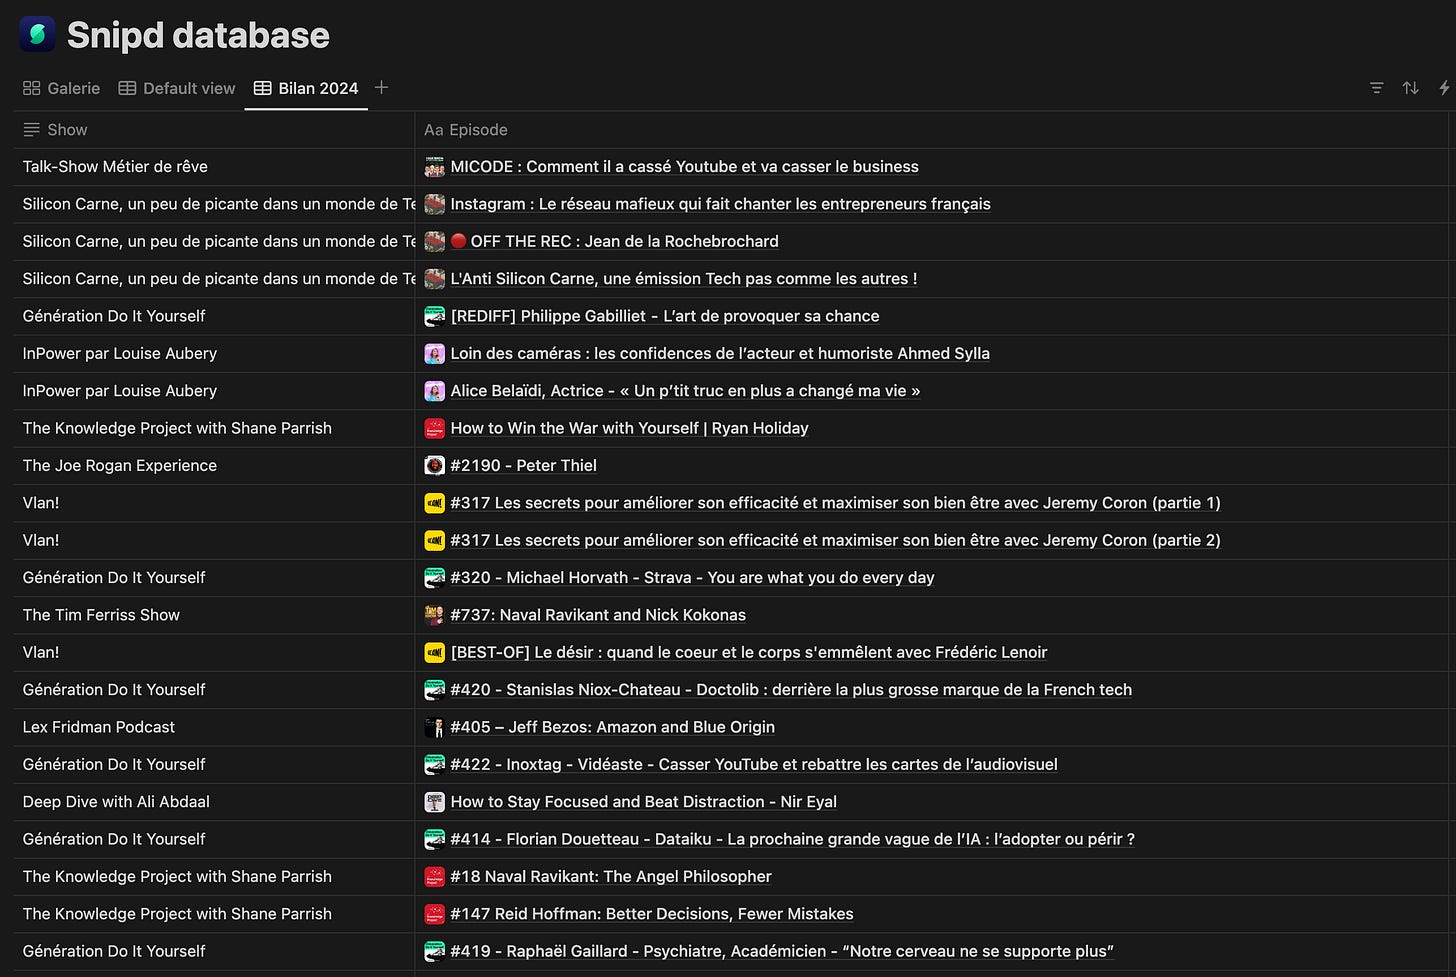
Task: Click page icon beside Philippe Gabilliet episode
Action: [434, 316]
